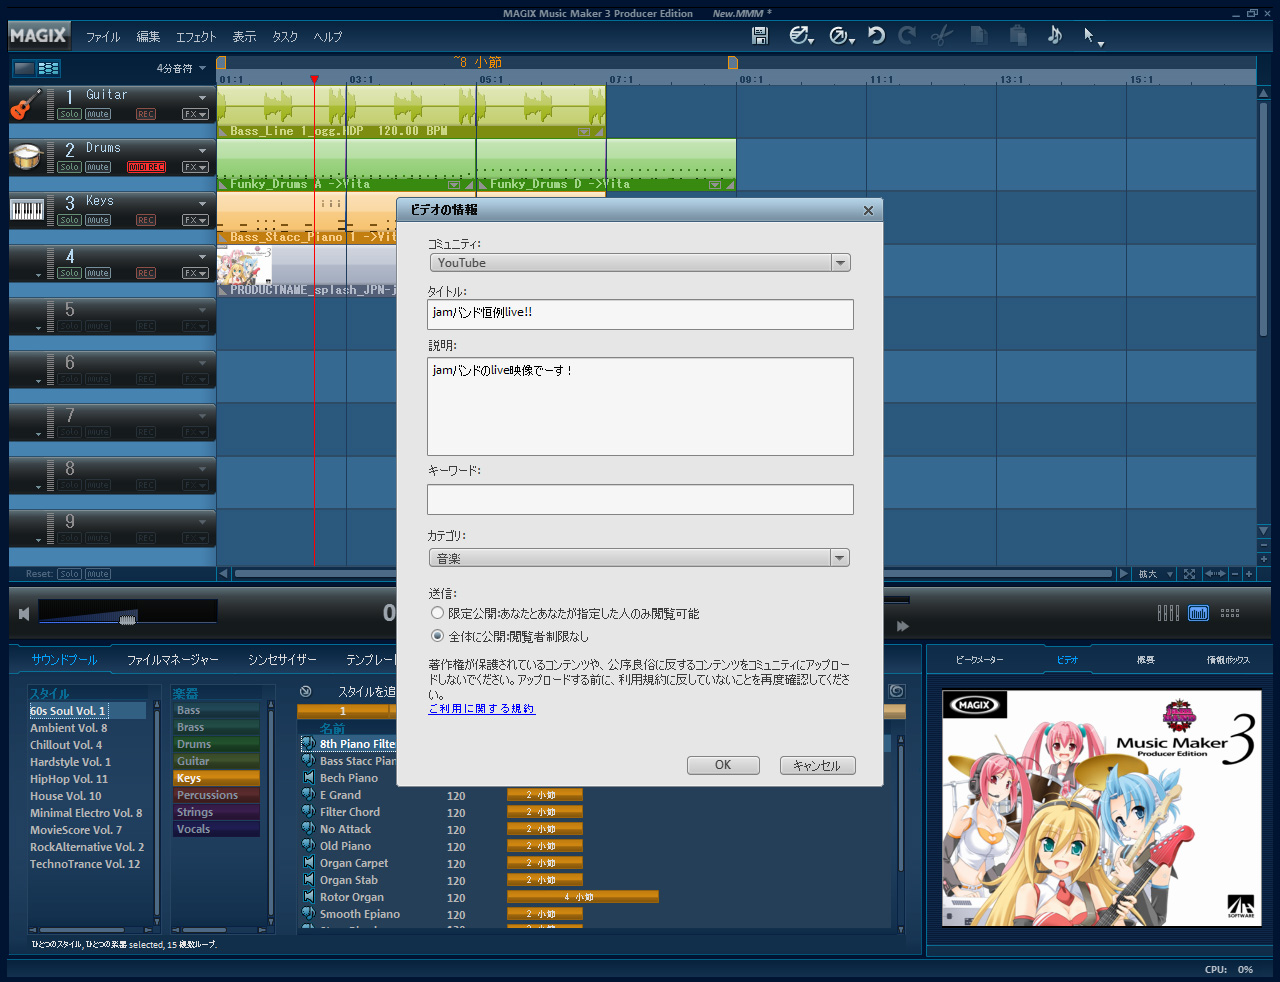Image resolution: width=1280 pixels, height=982 pixels.
Task: Click the Paste clipboard icon
Action: tap(1018, 35)
